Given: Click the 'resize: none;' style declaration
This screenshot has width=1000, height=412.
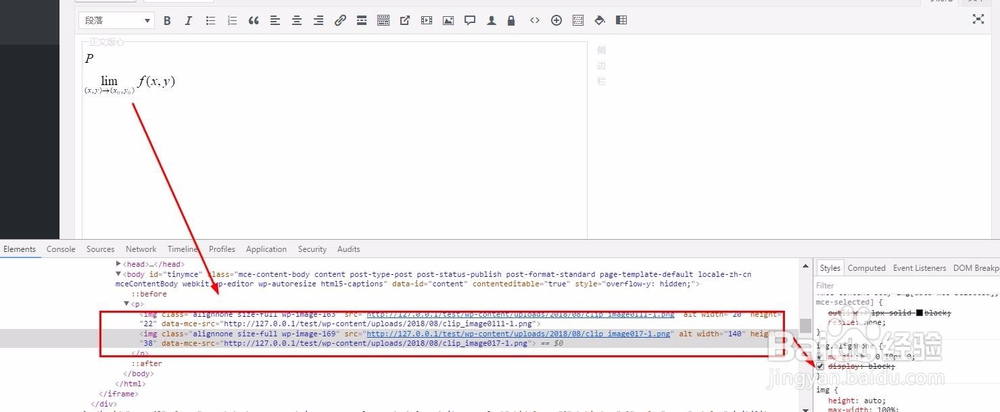Looking at the screenshot, I should pyautogui.click(x=855, y=323).
